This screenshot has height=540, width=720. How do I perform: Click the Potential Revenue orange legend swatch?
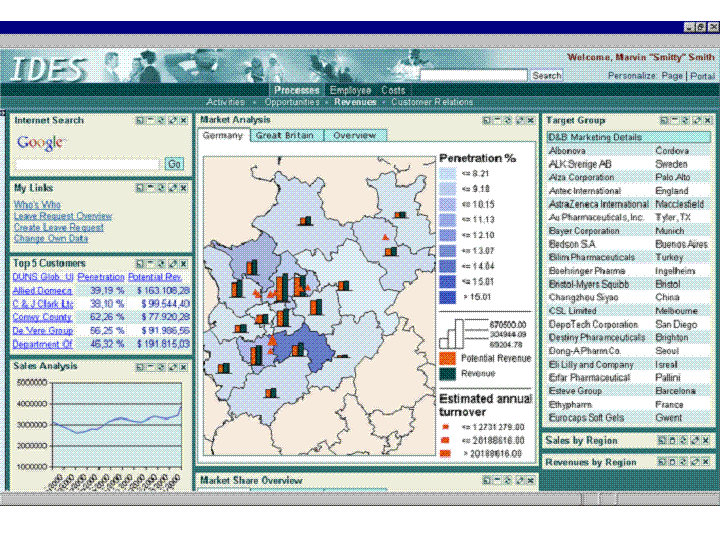pos(447,358)
